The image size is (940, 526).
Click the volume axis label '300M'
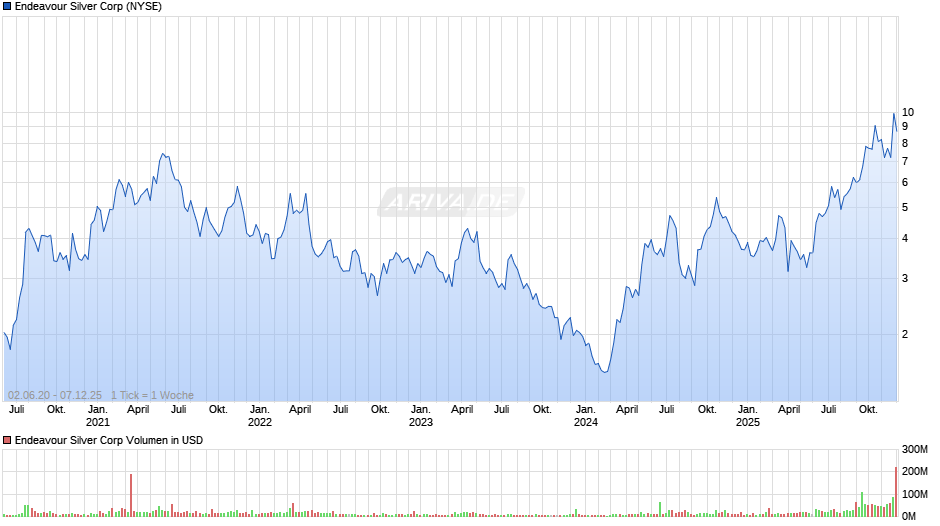915,449
